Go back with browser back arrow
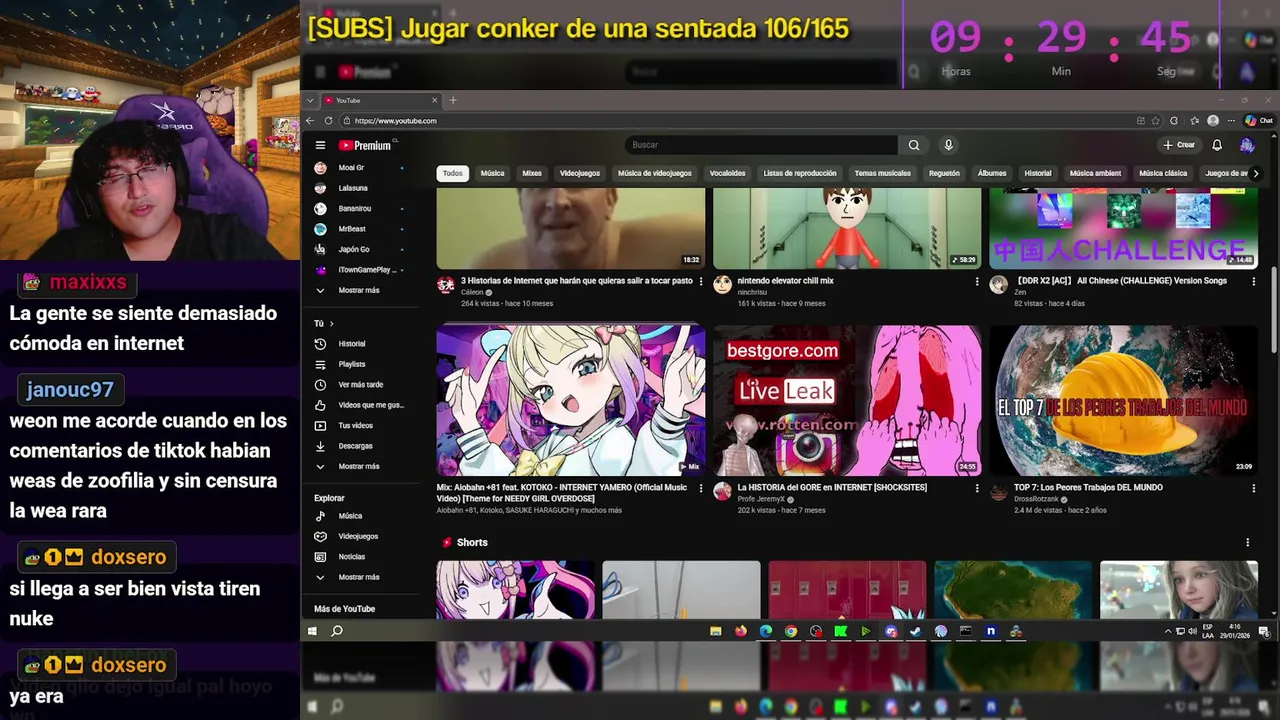Screen dimensions: 1280x720 pyautogui.click(x=311, y=120)
